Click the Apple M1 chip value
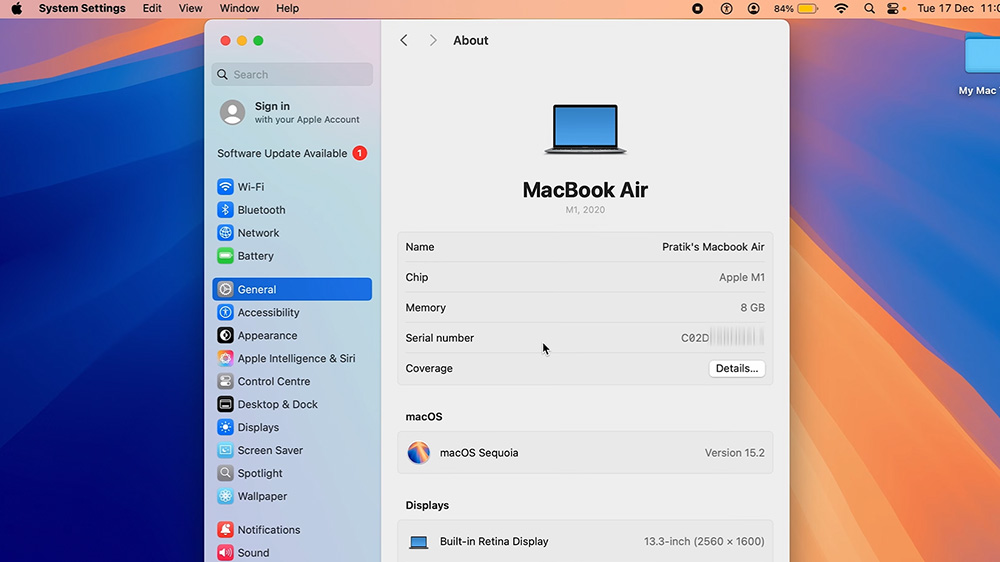1000x562 pixels. 742,277
